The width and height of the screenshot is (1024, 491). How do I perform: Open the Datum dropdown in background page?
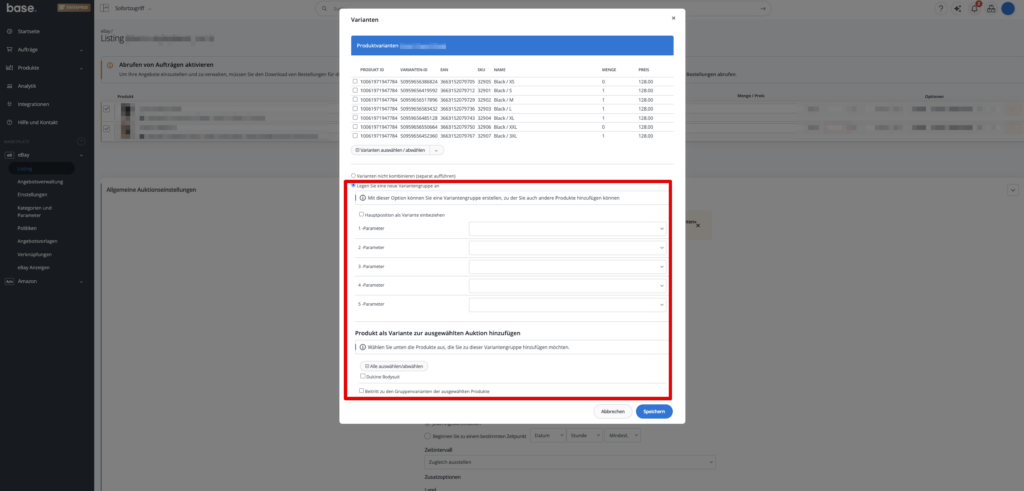[x=547, y=436]
